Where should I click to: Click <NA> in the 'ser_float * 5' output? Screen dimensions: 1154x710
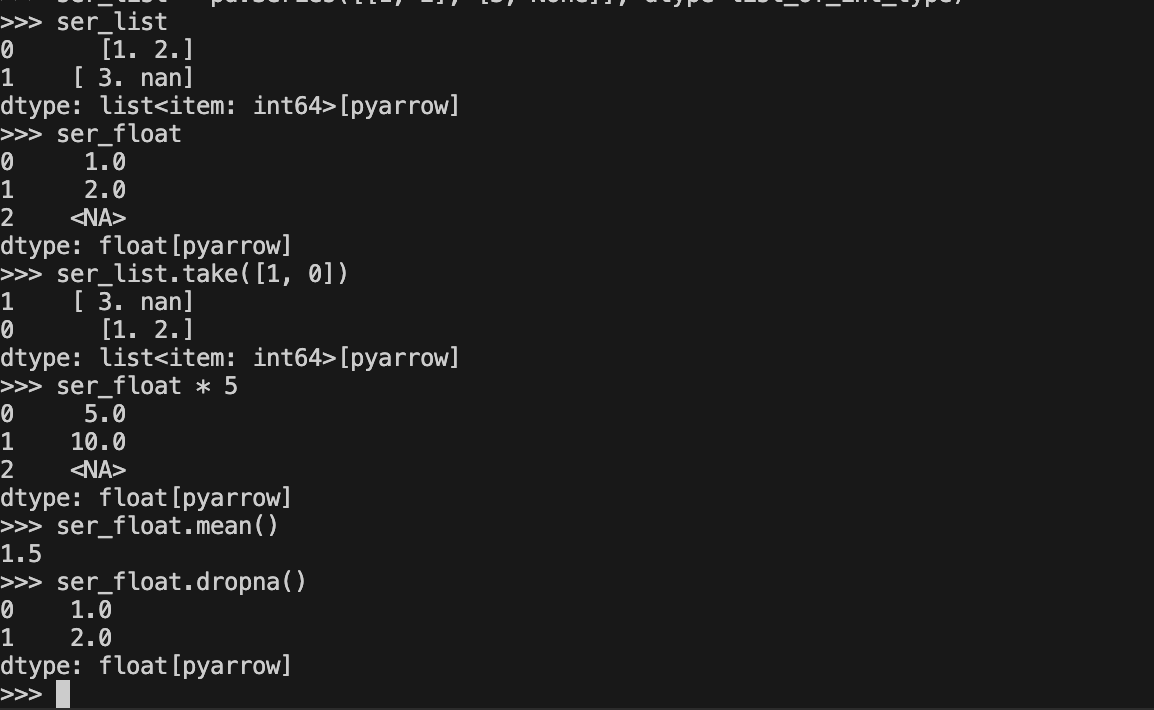(98, 470)
